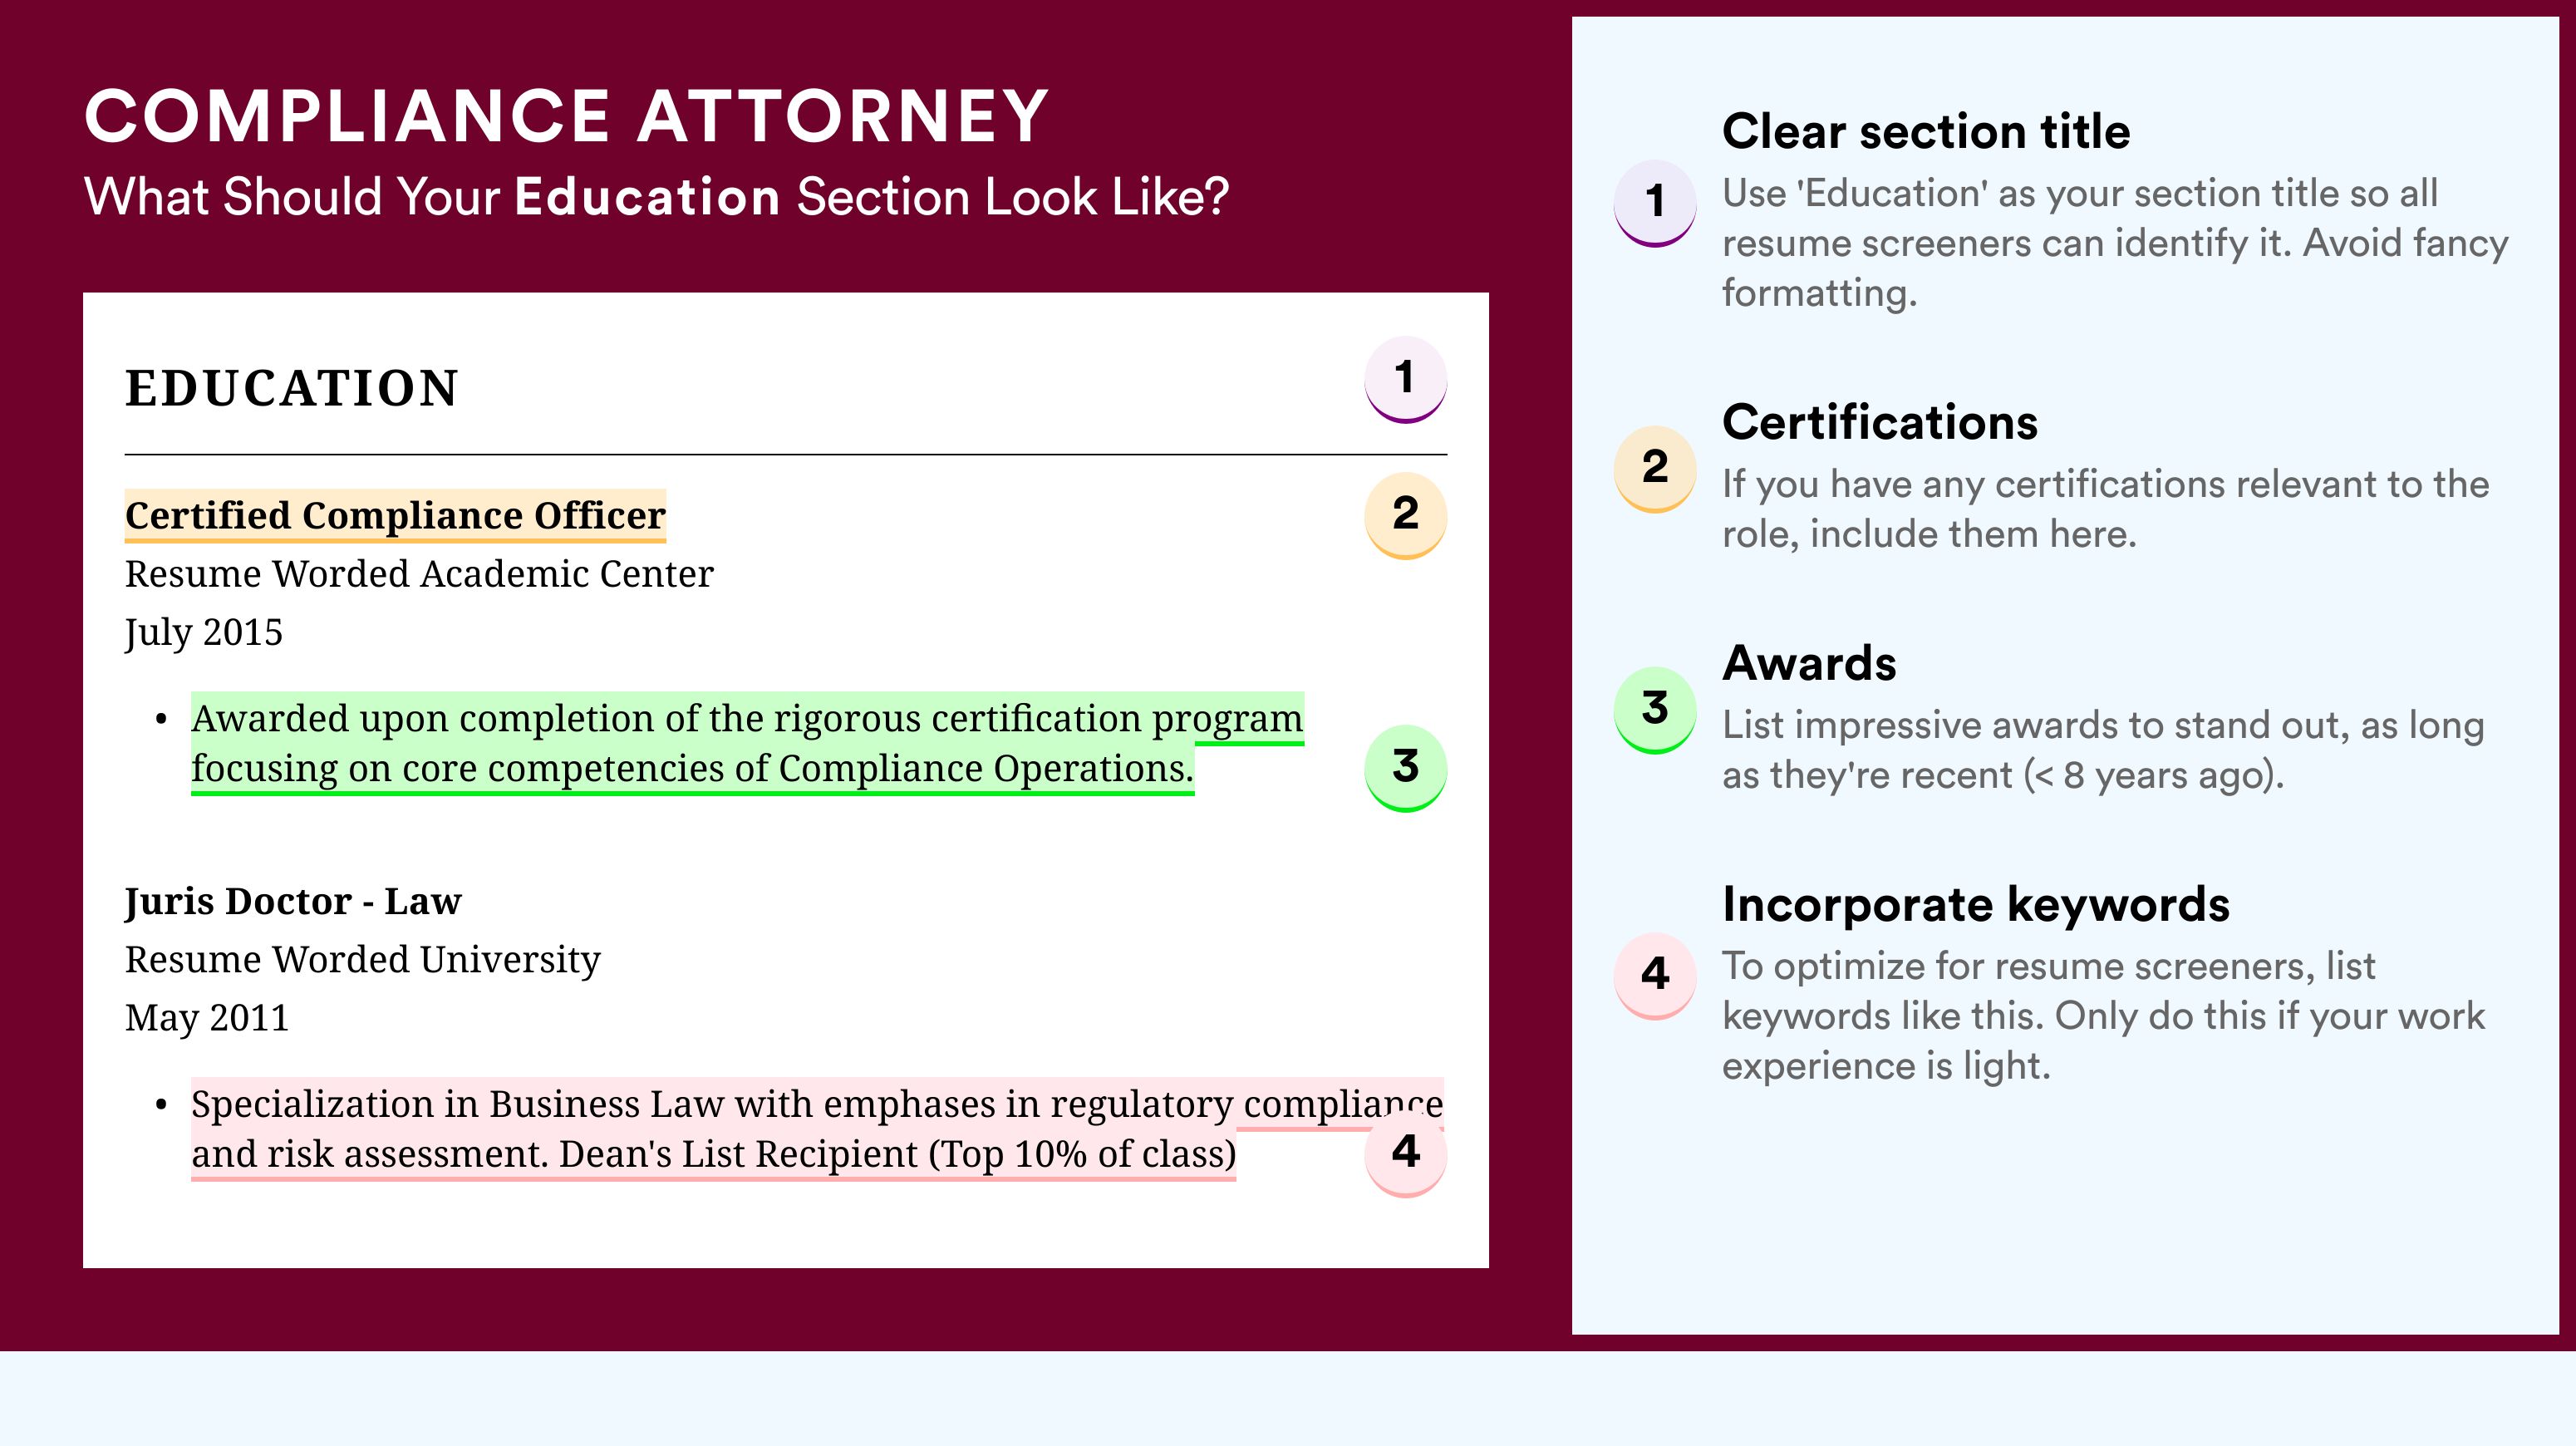2576x1446 pixels.
Task: Select the green 3 badge next to Awards
Action: click(x=1654, y=709)
